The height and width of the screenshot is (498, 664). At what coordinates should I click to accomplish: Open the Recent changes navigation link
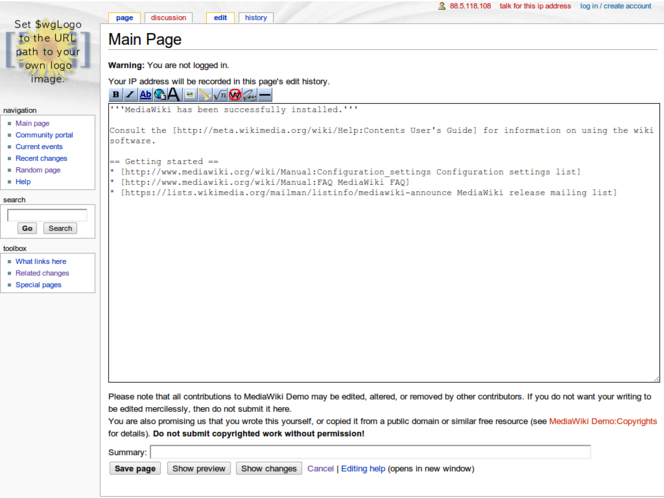coord(41,158)
